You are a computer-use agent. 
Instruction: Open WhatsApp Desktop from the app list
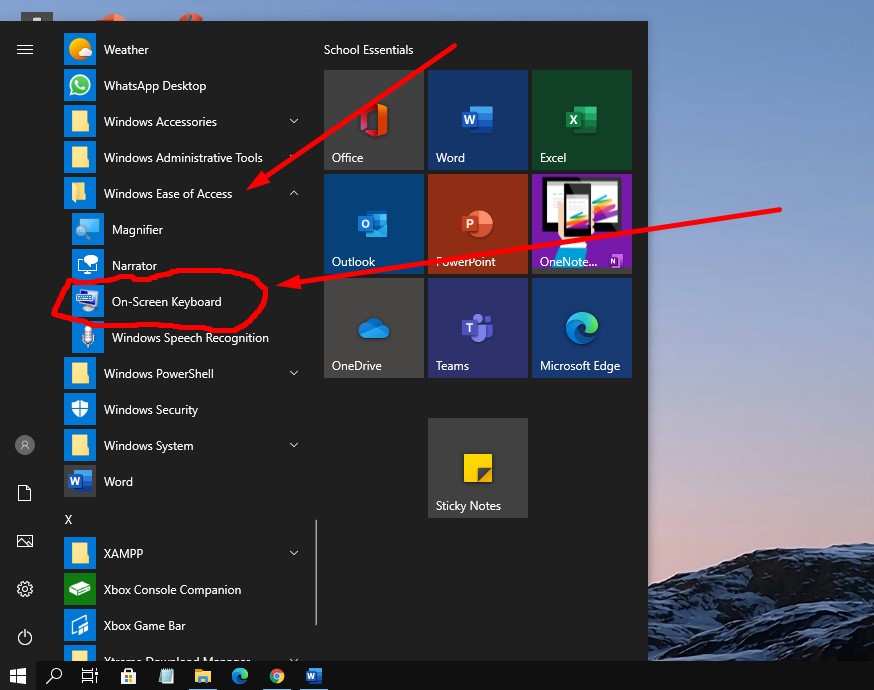[154, 86]
